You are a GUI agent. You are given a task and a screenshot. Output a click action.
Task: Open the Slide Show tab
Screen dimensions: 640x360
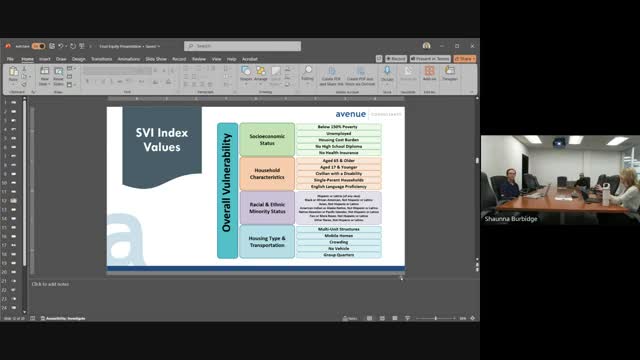tap(156, 59)
